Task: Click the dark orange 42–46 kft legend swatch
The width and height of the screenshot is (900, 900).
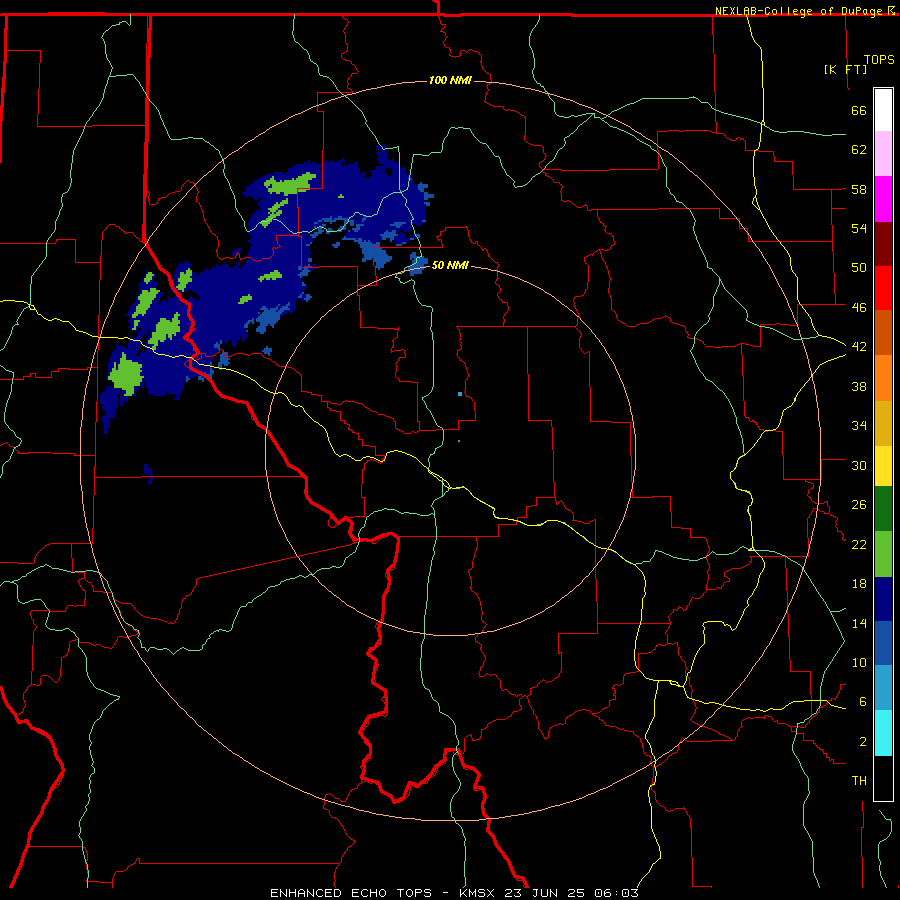Action: click(x=883, y=333)
